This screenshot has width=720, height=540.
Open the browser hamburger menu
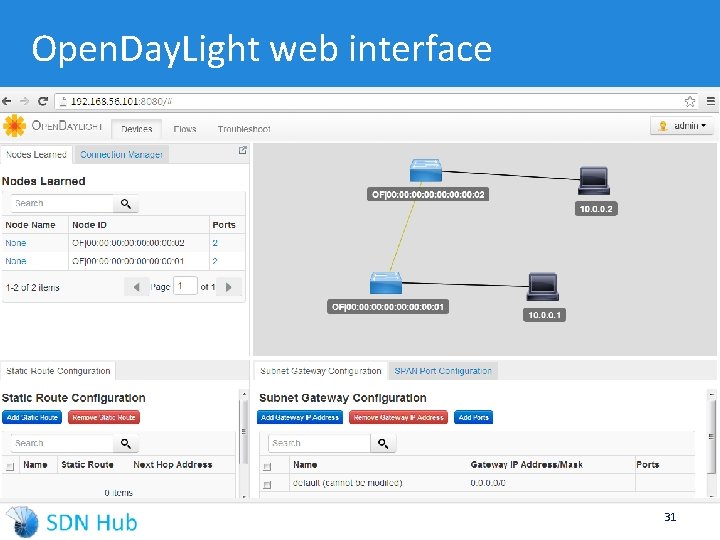tap(710, 101)
